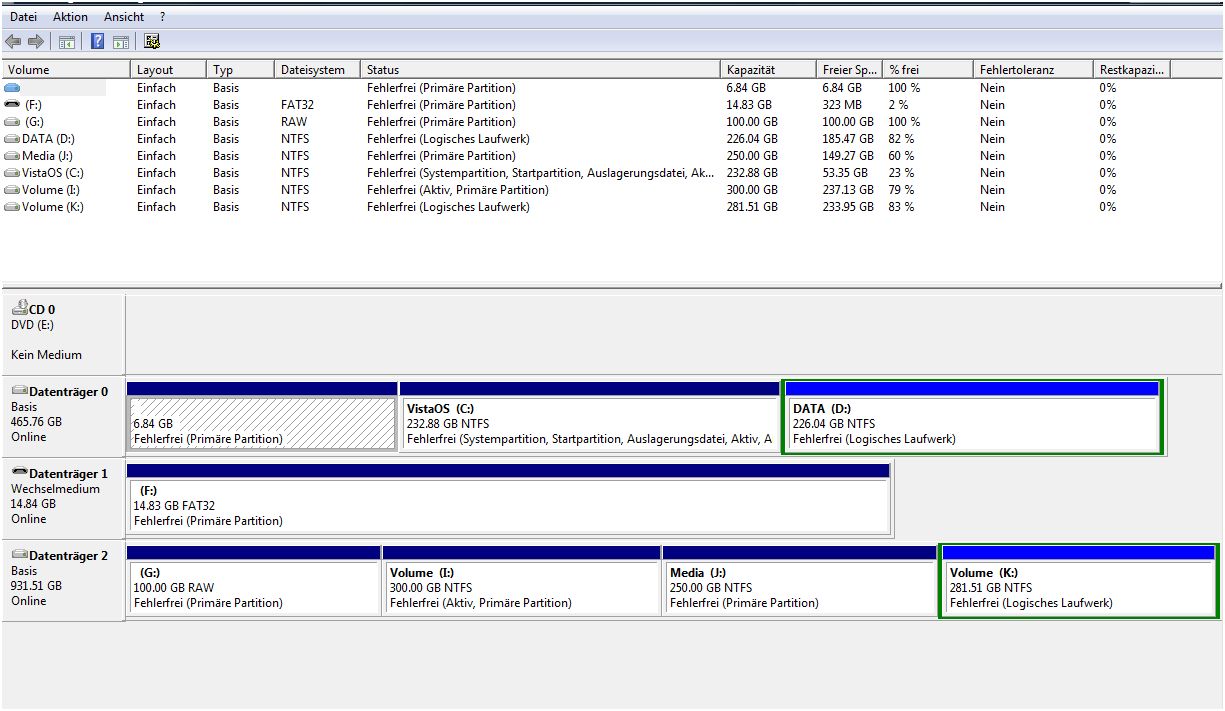Click the 'DVD (E:)' label
Image resolution: width=1225 pixels, height=711 pixels.
coord(33,325)
